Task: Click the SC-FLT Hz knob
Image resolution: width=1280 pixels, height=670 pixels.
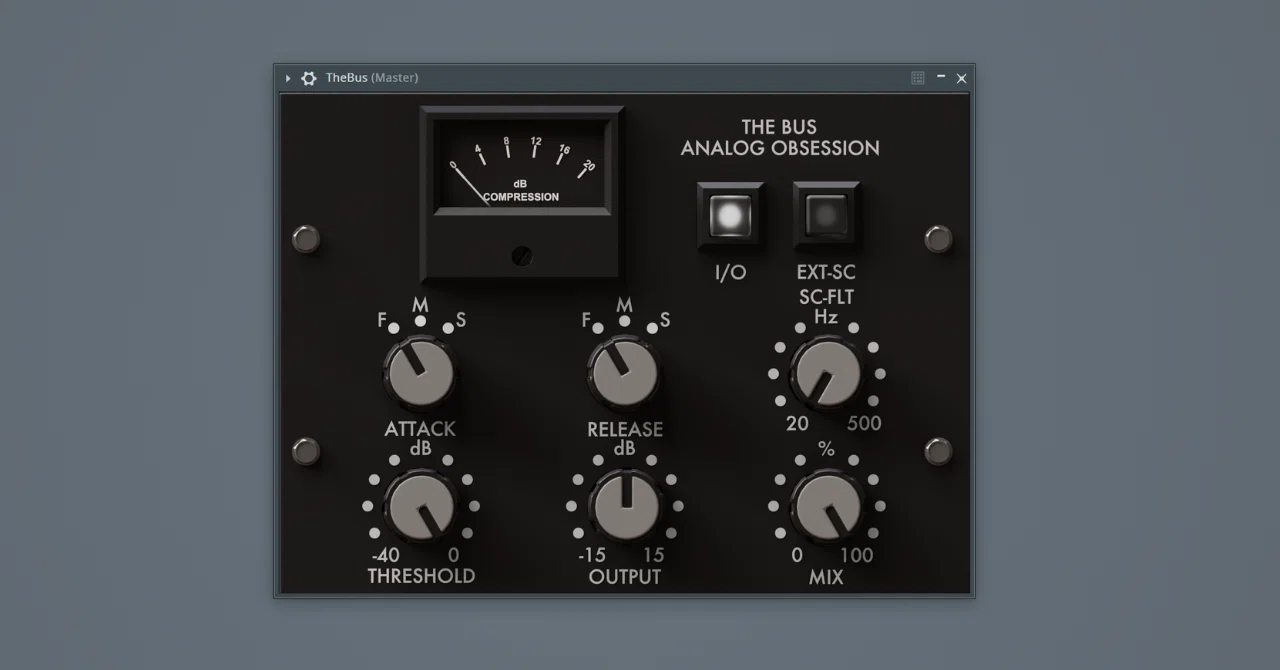Action: coord(826,373)
